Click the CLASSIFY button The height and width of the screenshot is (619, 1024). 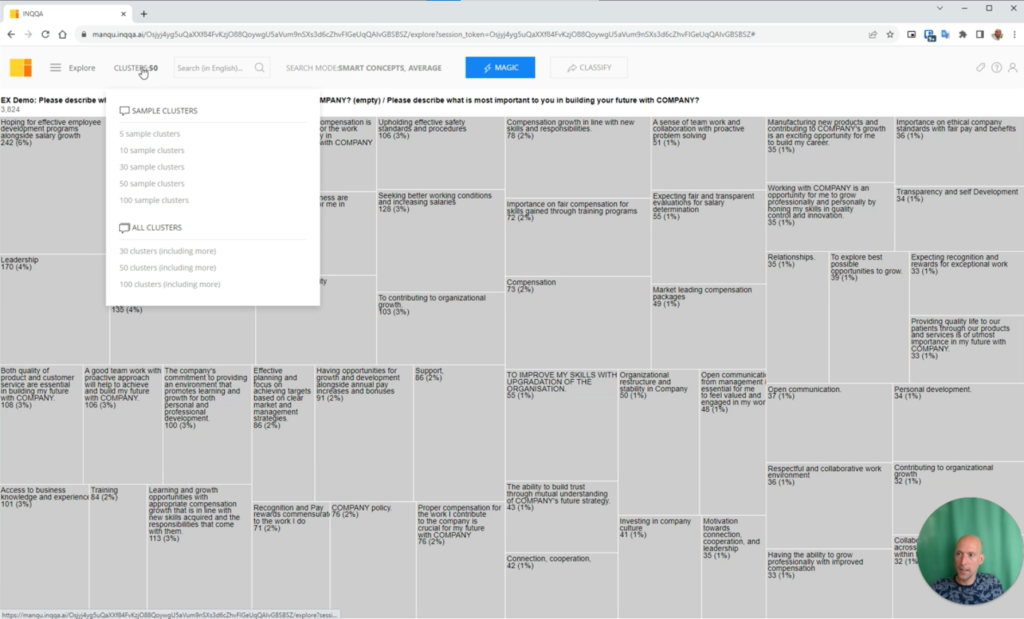point(589,67)
